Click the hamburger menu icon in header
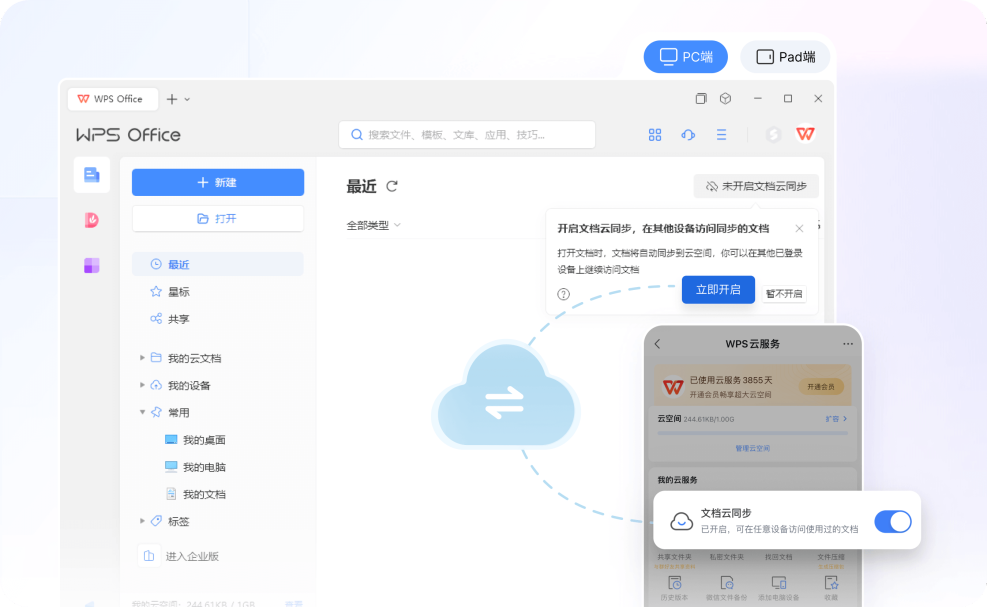The image size is (987, 607). pyautogui.click(x=721, y=135)
